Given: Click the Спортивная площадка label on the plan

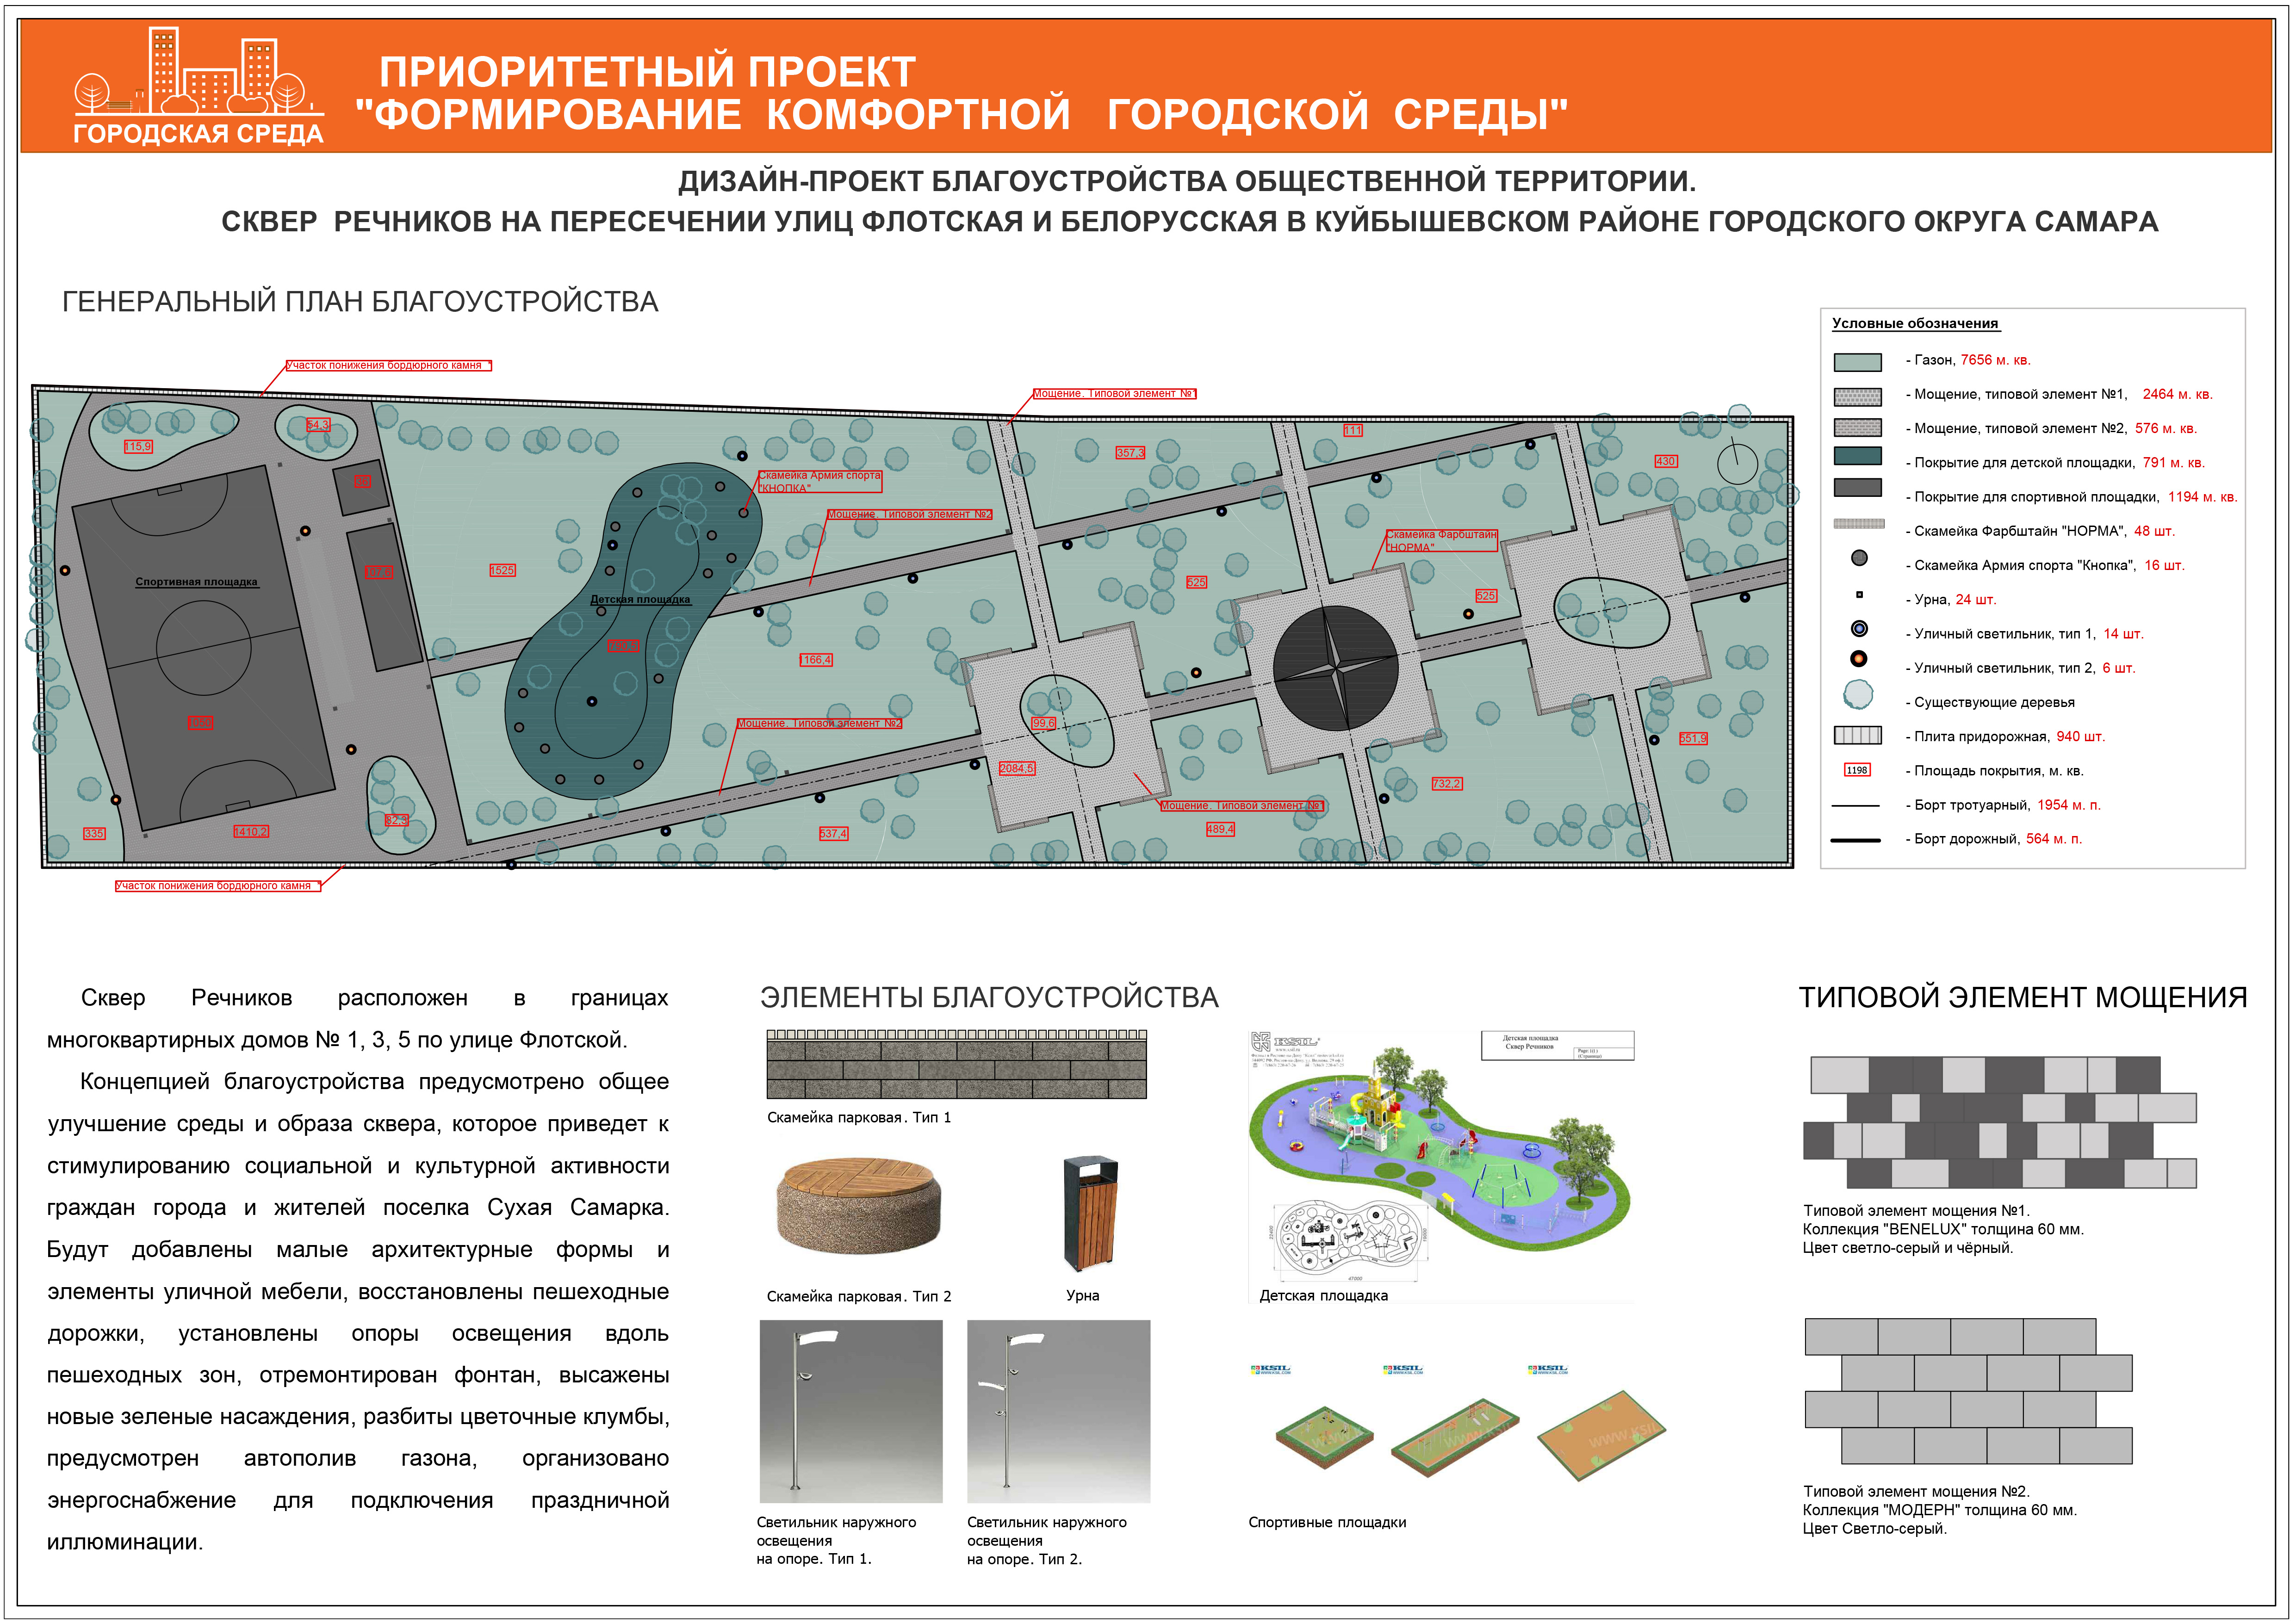Looking at the screenshot, I should click(x=196, y=582).
